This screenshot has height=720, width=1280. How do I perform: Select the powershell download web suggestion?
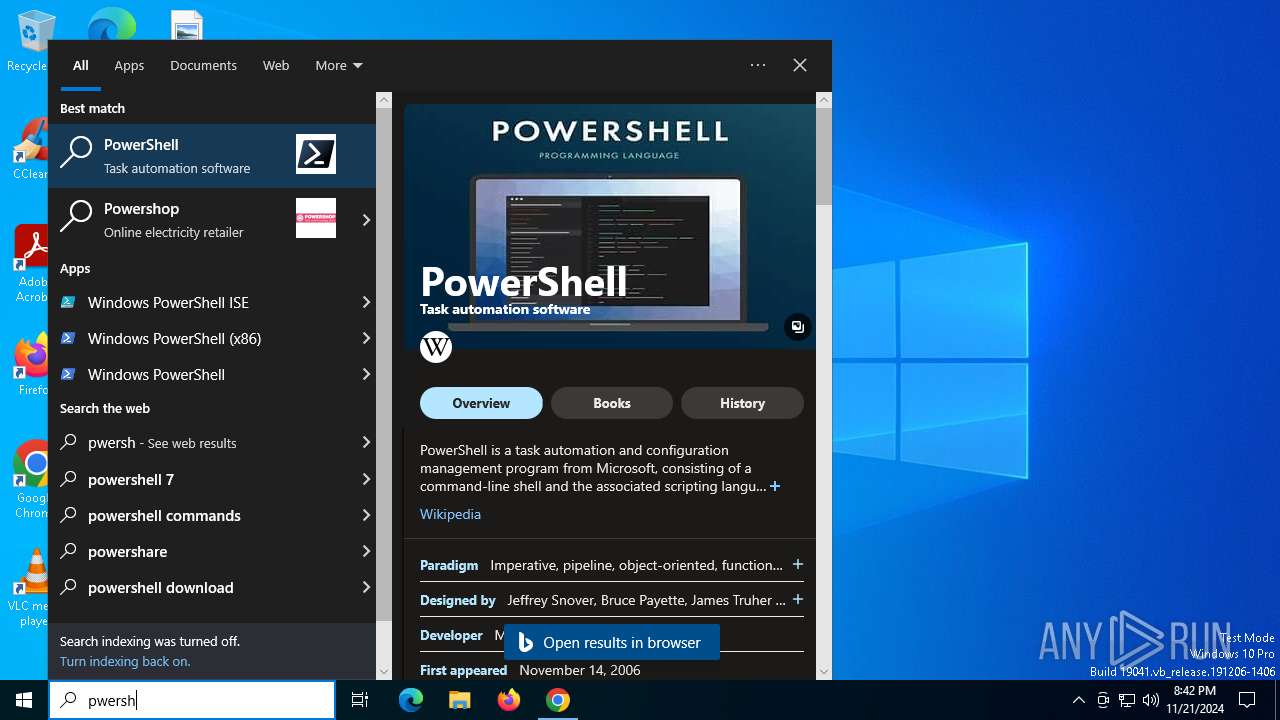tap(202, 587)
